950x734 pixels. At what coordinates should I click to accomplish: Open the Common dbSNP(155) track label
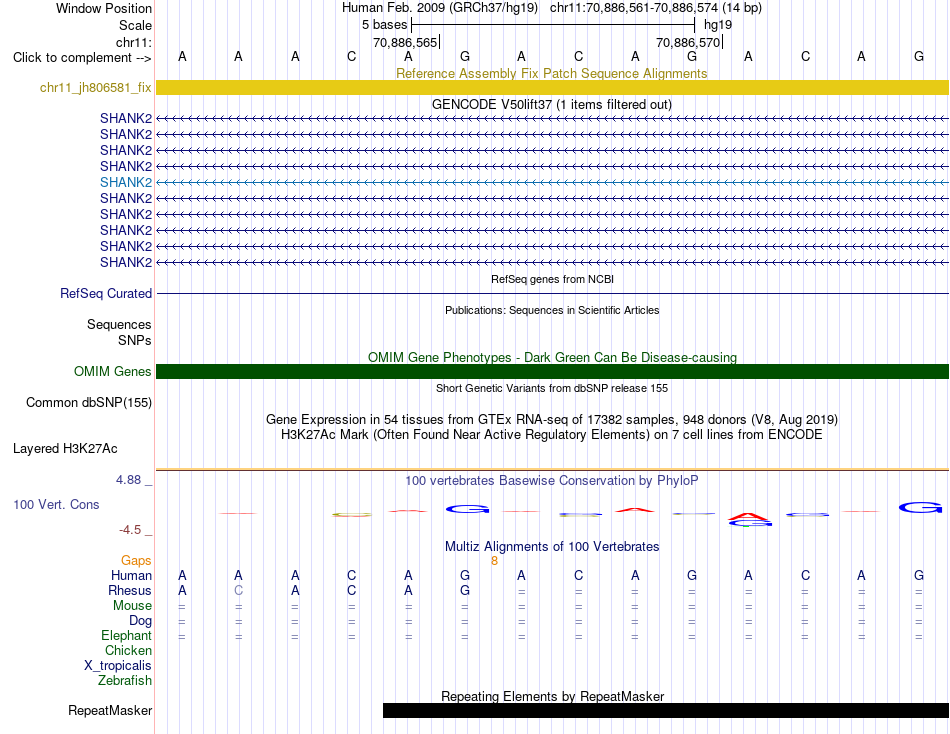pyautogui.click(x=88, y=402)
